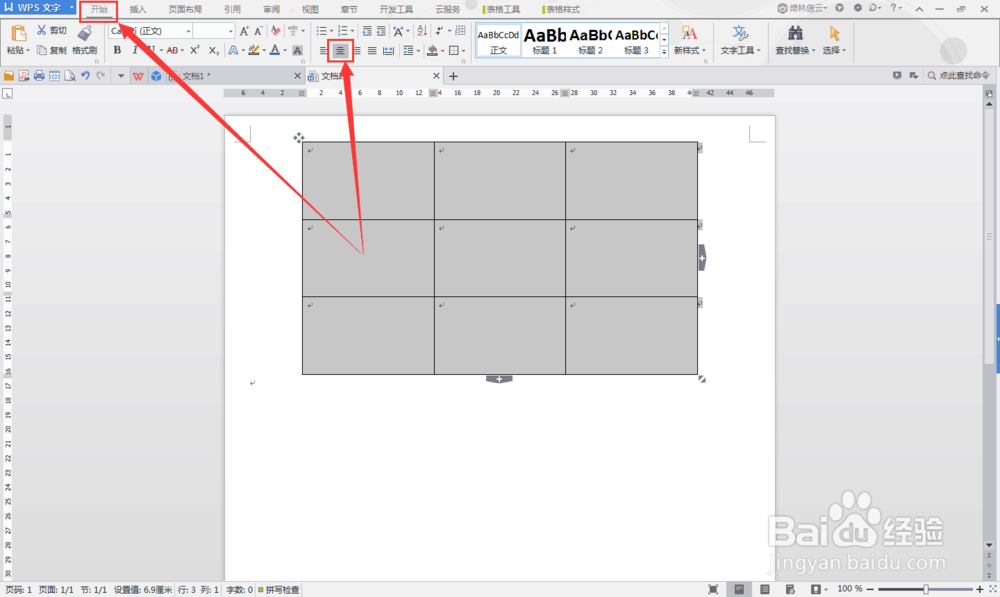Toggle spell check (拼写检查) in status bar

pos(279,589)
